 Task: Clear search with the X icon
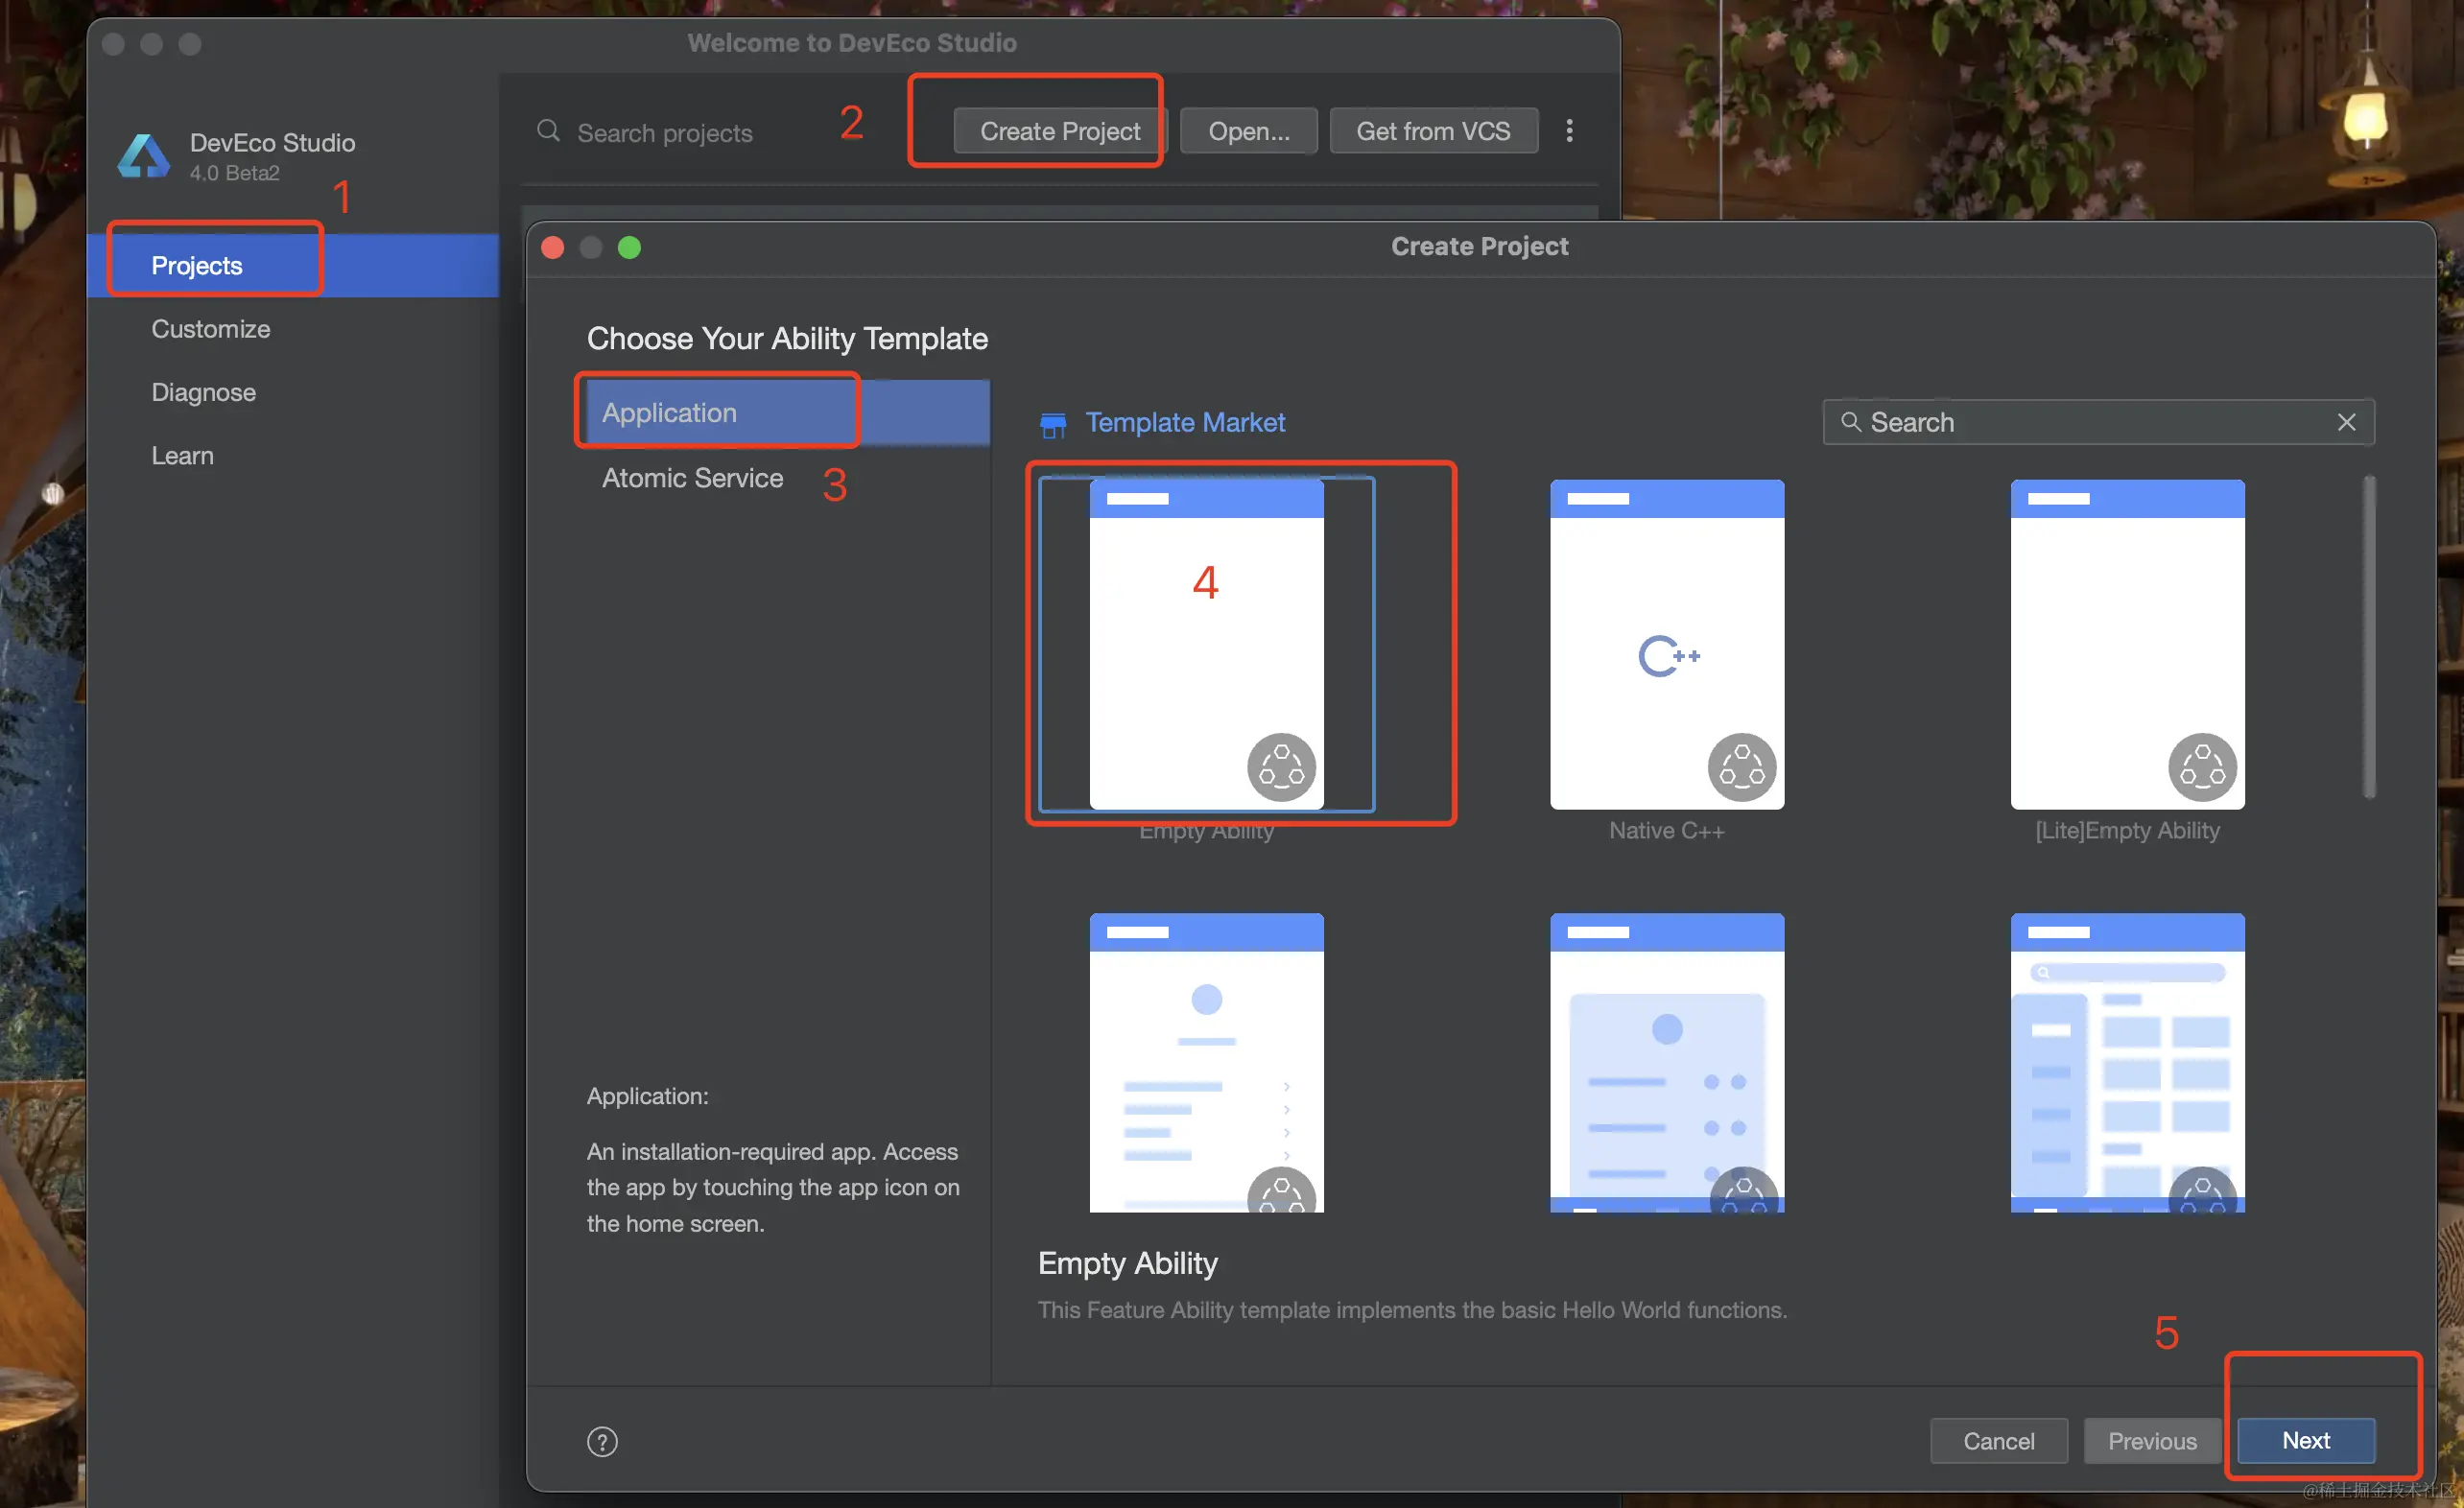[2346, 422]
